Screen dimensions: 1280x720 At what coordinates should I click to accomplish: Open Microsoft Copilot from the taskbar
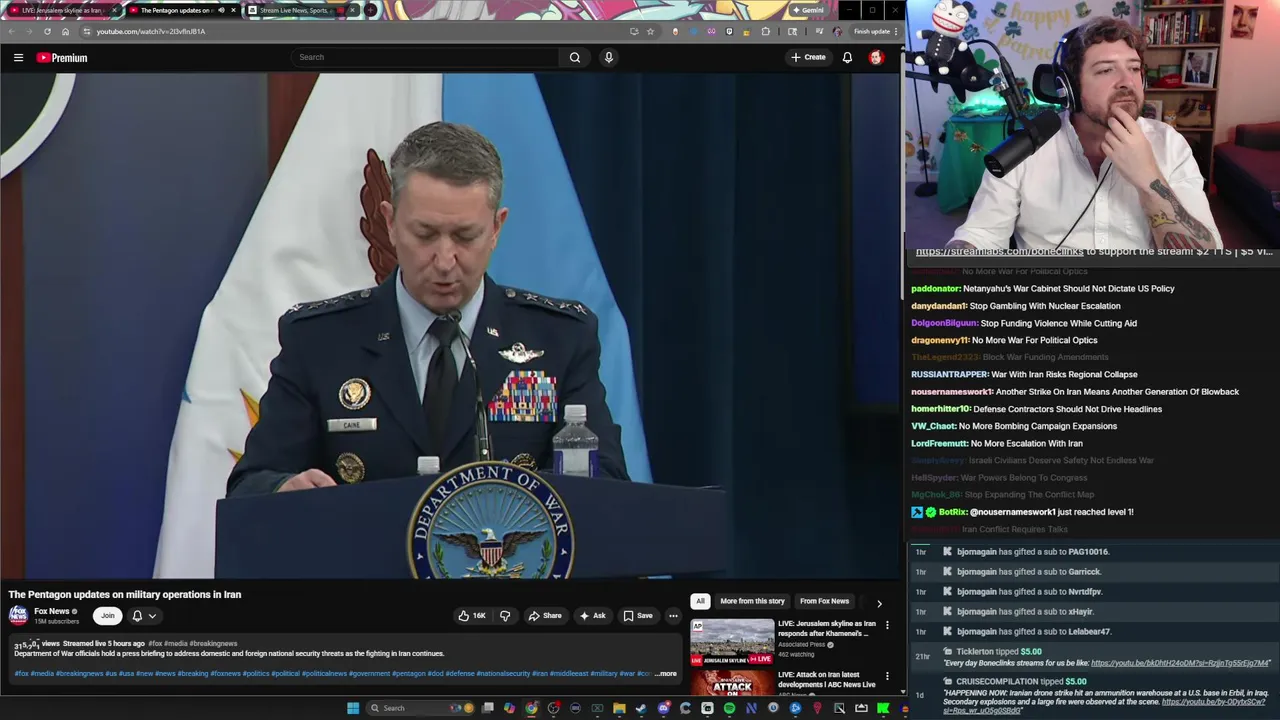coord(510,708)
